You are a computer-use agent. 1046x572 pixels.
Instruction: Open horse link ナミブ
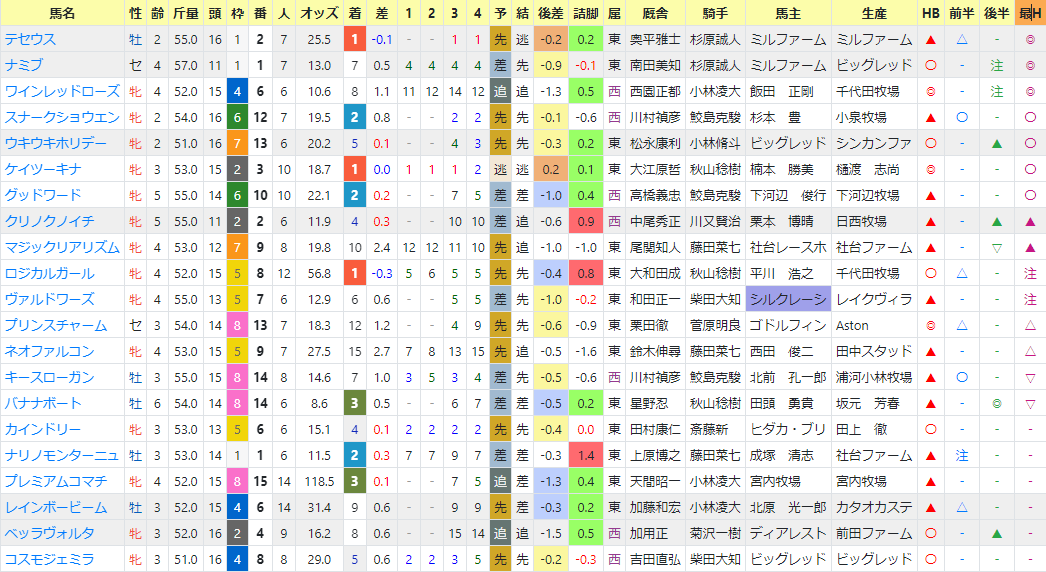[23, 65]
